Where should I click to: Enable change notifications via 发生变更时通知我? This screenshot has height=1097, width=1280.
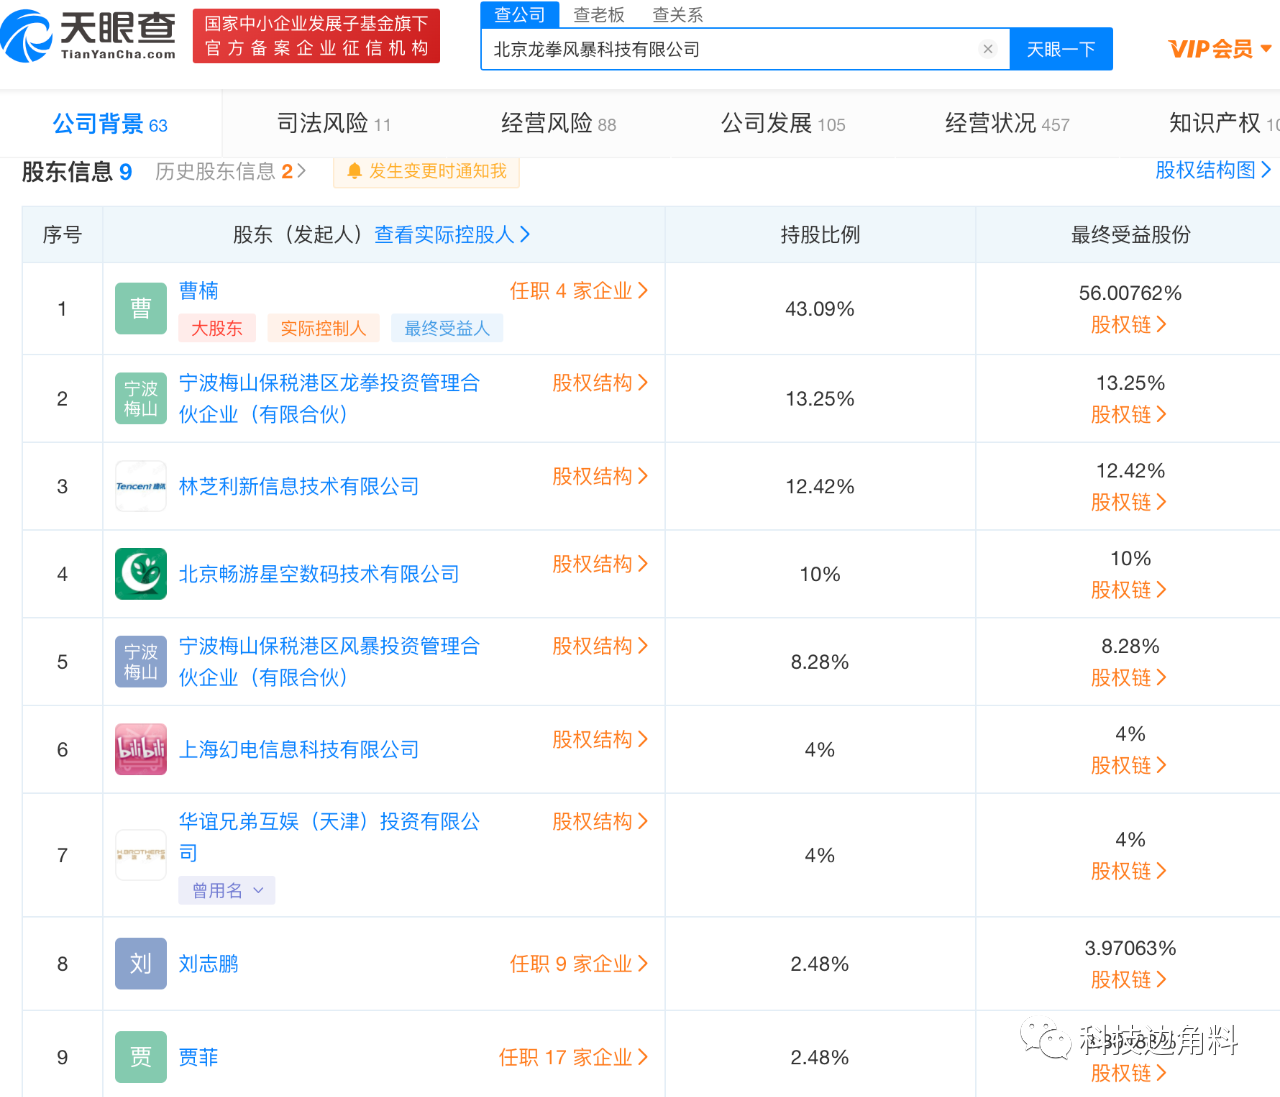434,171
